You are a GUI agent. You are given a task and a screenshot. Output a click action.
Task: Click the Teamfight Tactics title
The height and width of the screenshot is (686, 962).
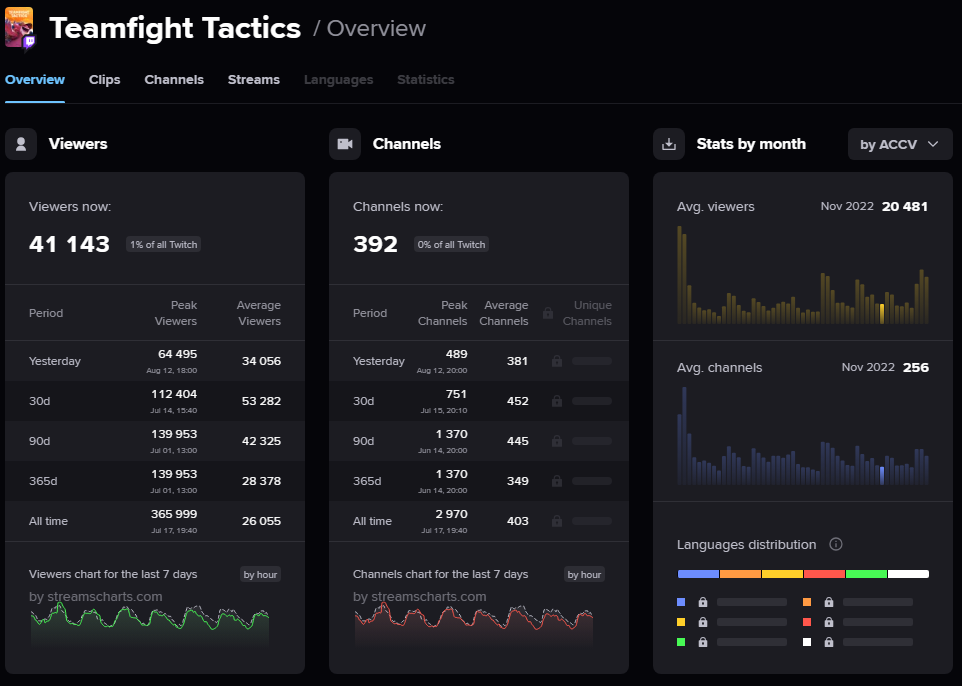pos(175,28)
